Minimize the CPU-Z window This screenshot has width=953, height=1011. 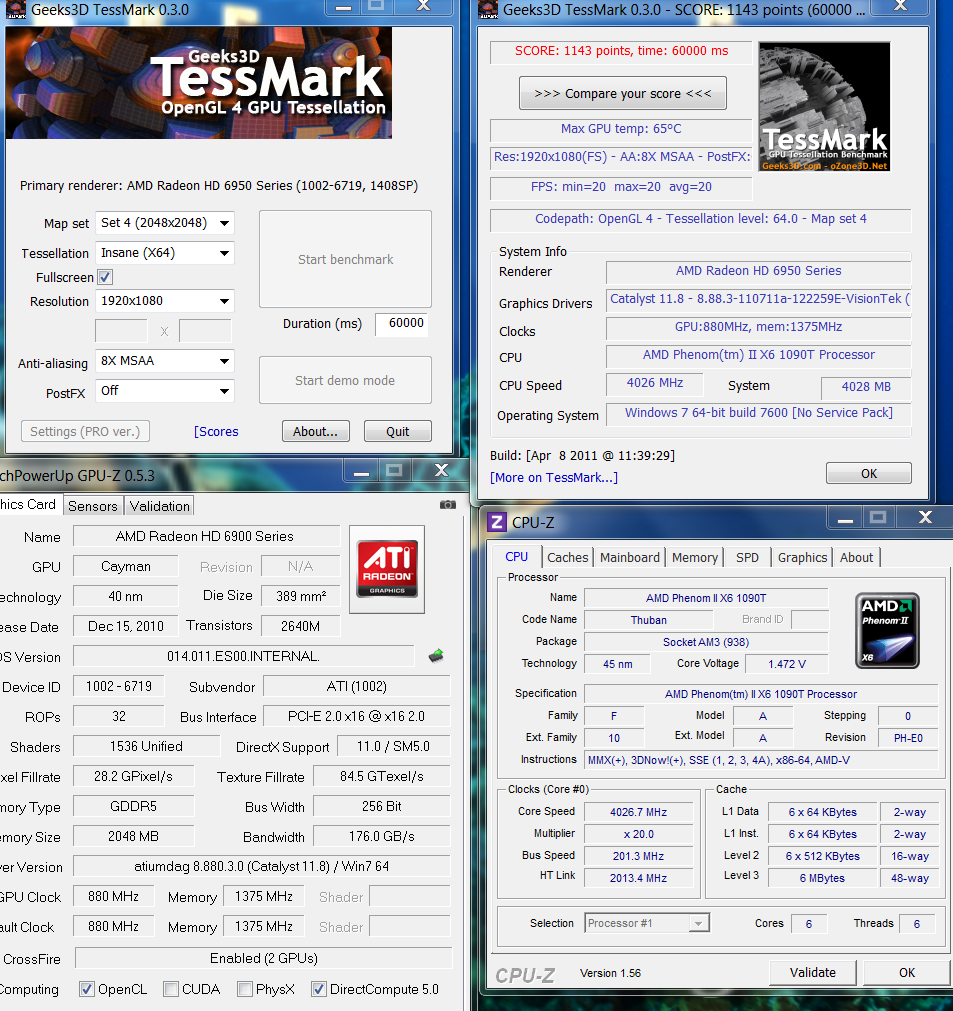click(845, 519)
